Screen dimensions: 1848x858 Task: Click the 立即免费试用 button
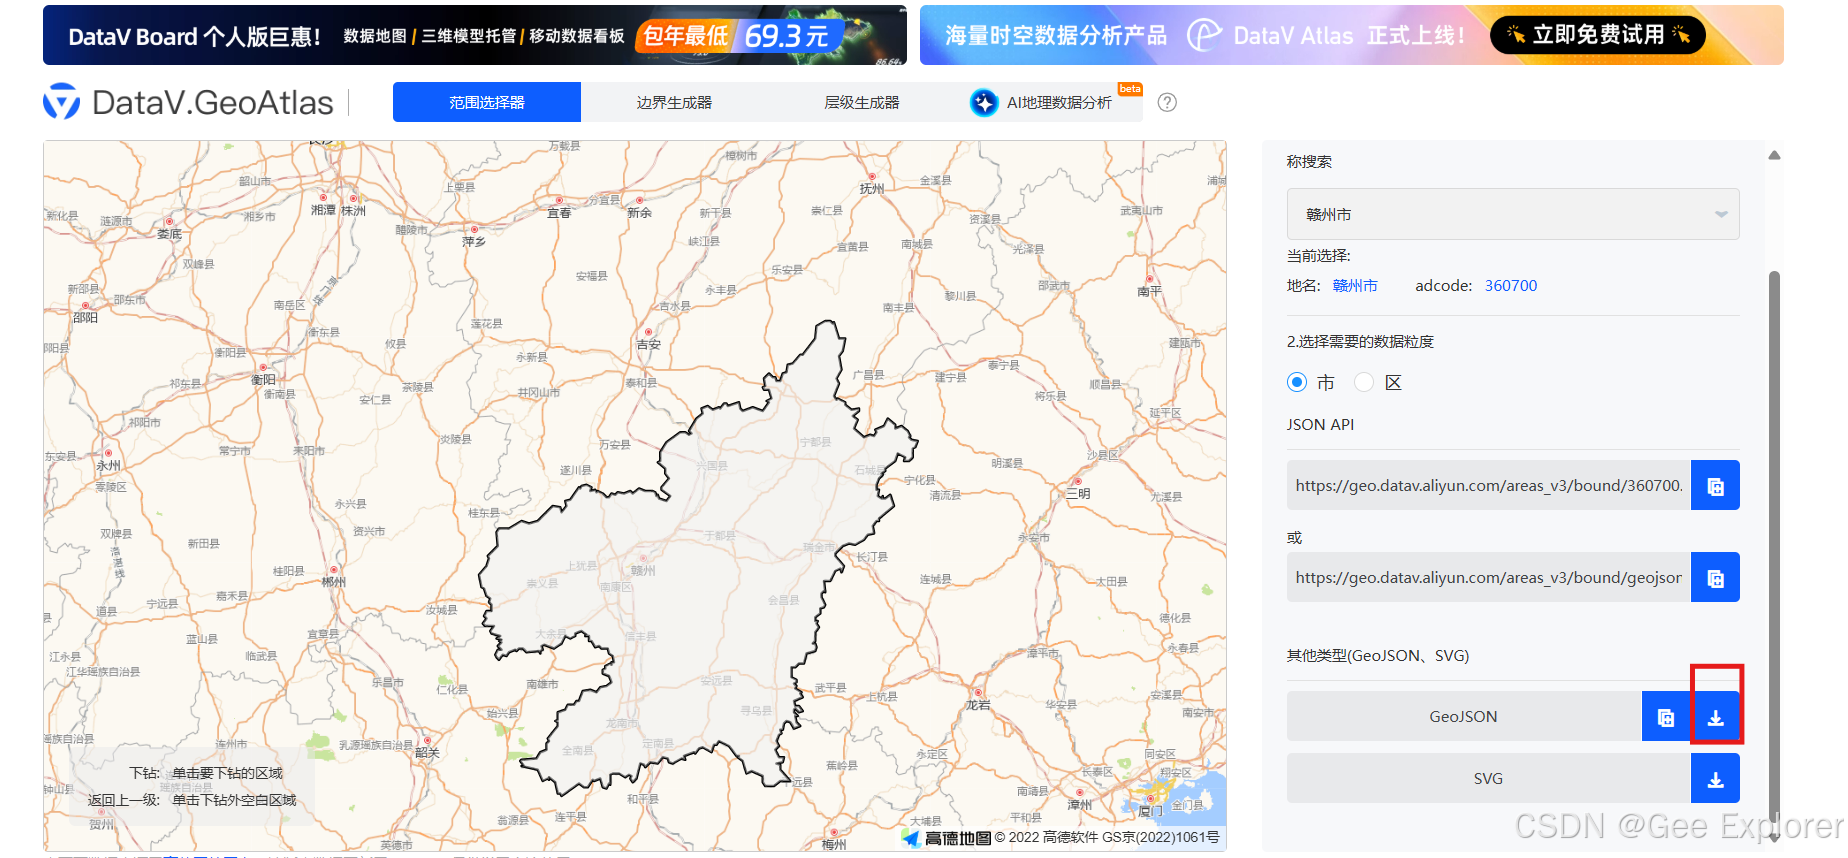click(1598, 35)
